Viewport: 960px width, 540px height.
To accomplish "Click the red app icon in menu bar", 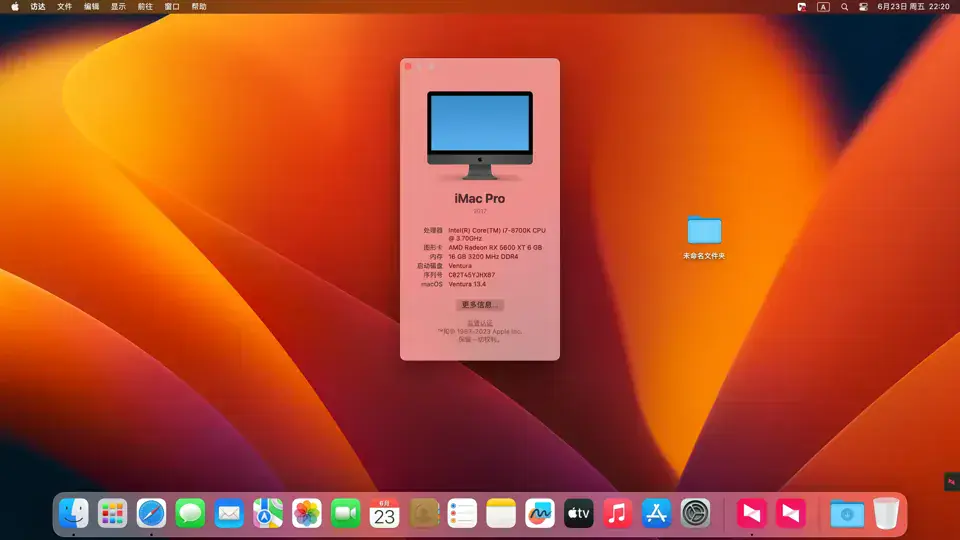I will click(801, 7).
